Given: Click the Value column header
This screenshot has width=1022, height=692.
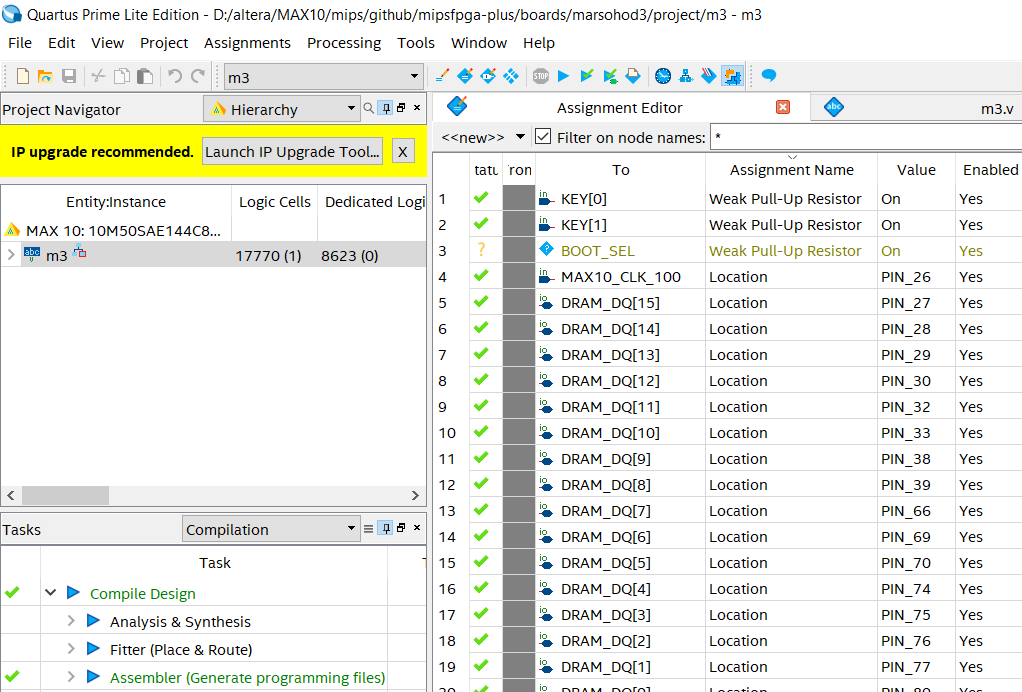Looking at the screenshot, I should coord(916,170).
